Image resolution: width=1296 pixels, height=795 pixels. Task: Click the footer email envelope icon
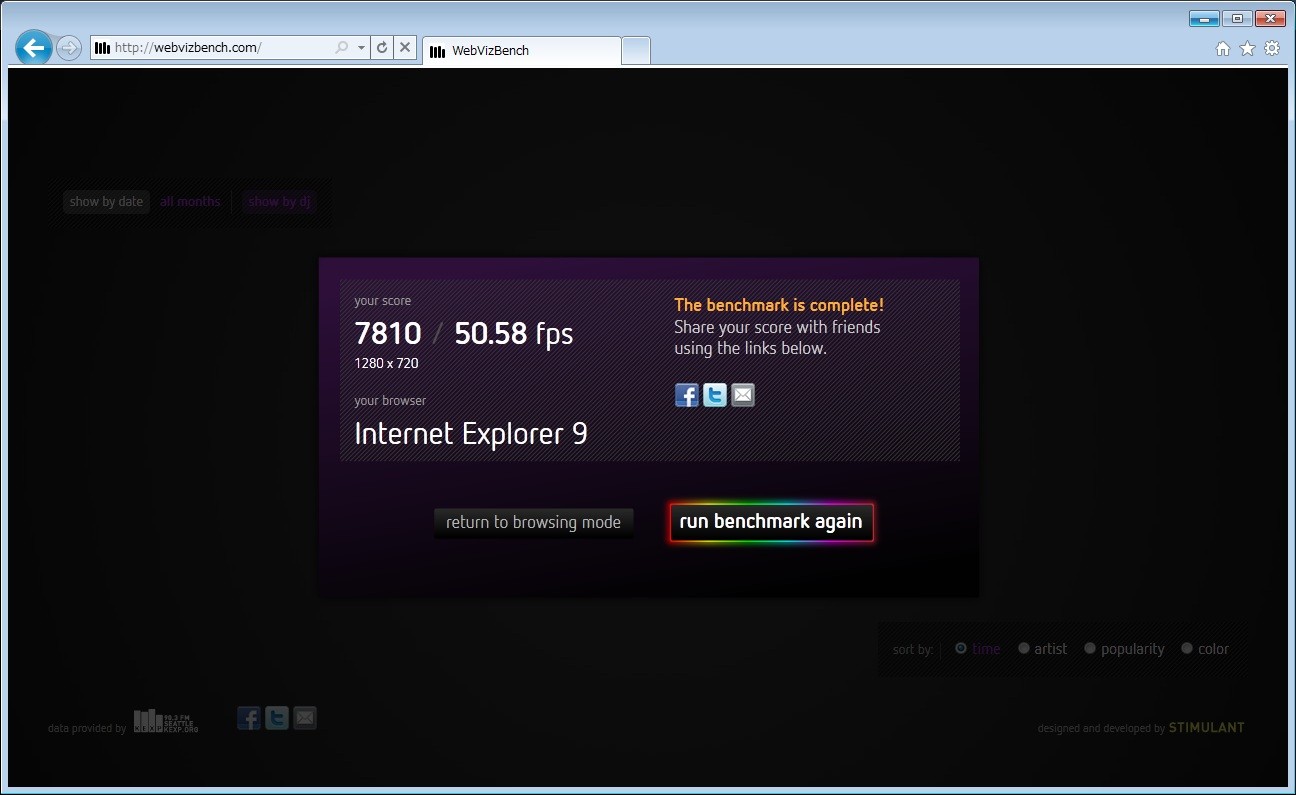click(x=305, y=718)
